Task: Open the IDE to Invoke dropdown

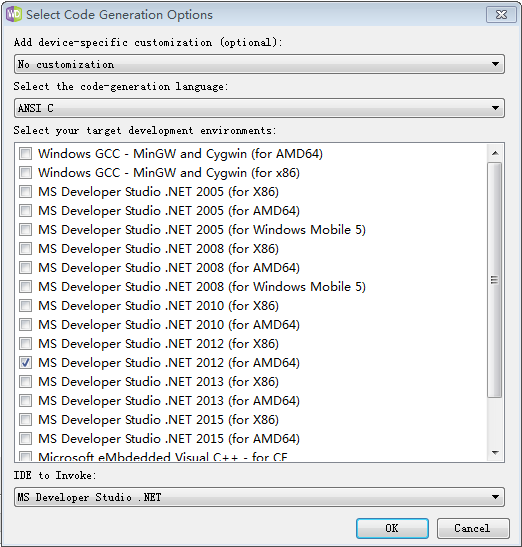Action: point(259,497)
